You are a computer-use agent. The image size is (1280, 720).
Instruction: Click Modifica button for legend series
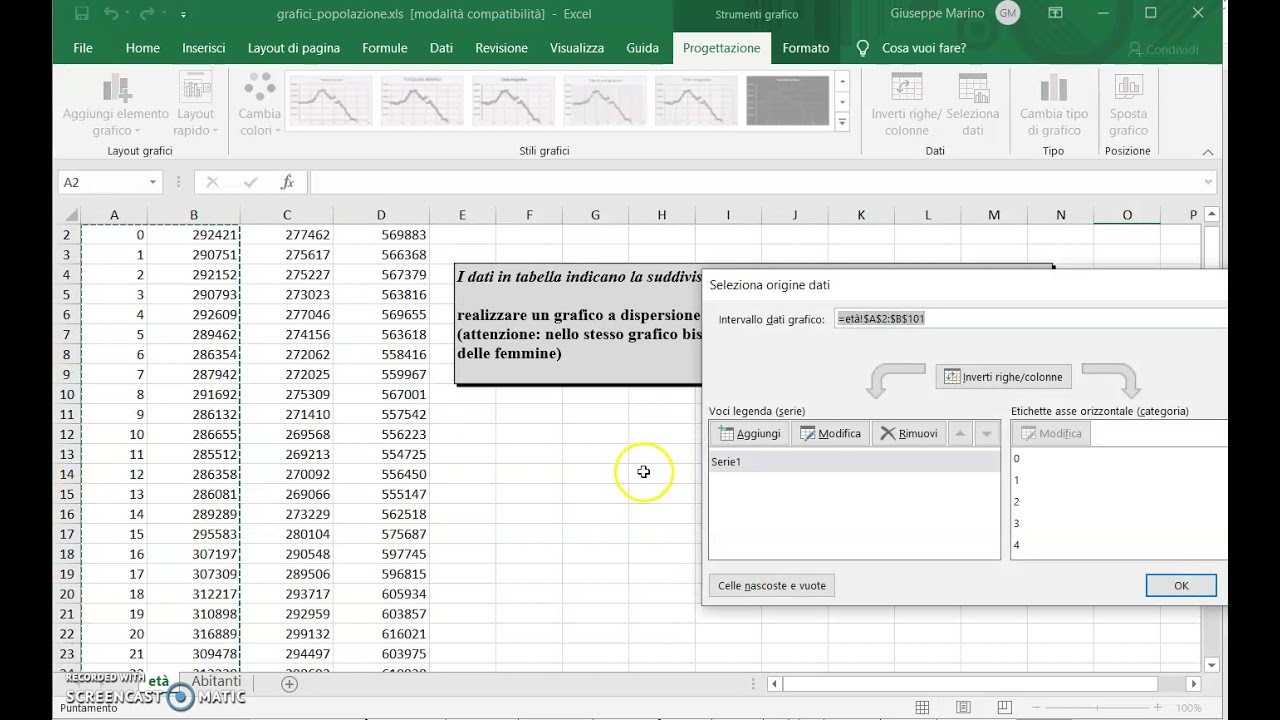click(830, 433)
